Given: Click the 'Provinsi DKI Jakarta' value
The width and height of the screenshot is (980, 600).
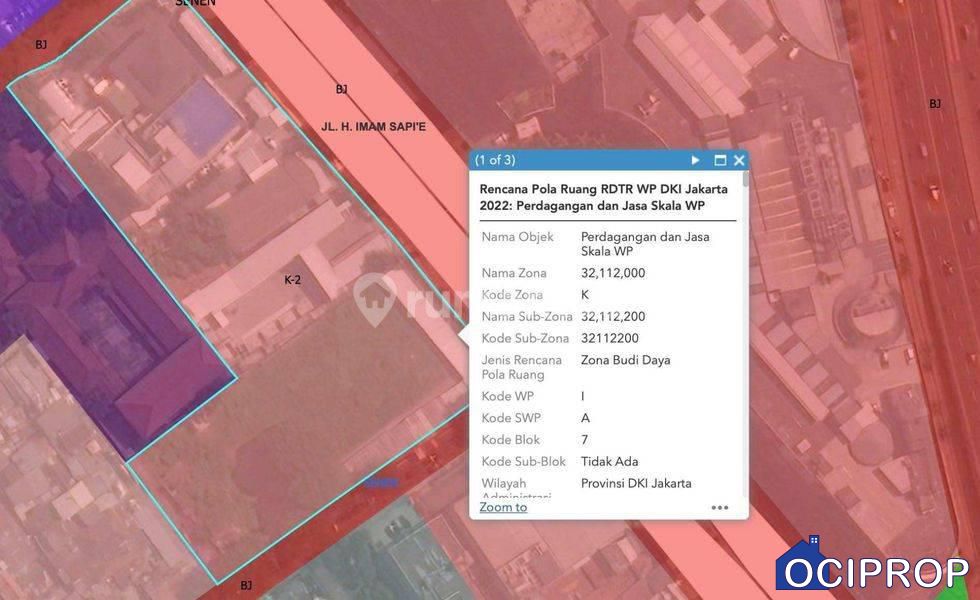Looking at the screenshot, I should pyautogui.click(x=636, y=483).
